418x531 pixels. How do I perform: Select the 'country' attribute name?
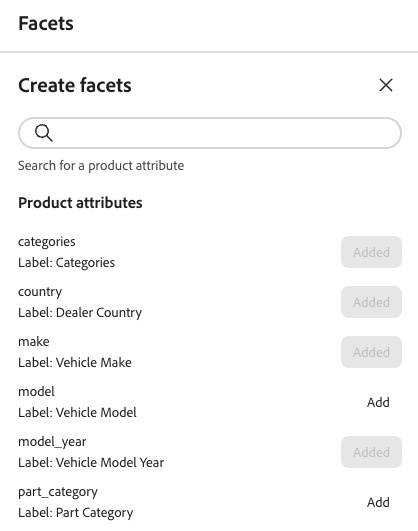click(x=40, y=292)
